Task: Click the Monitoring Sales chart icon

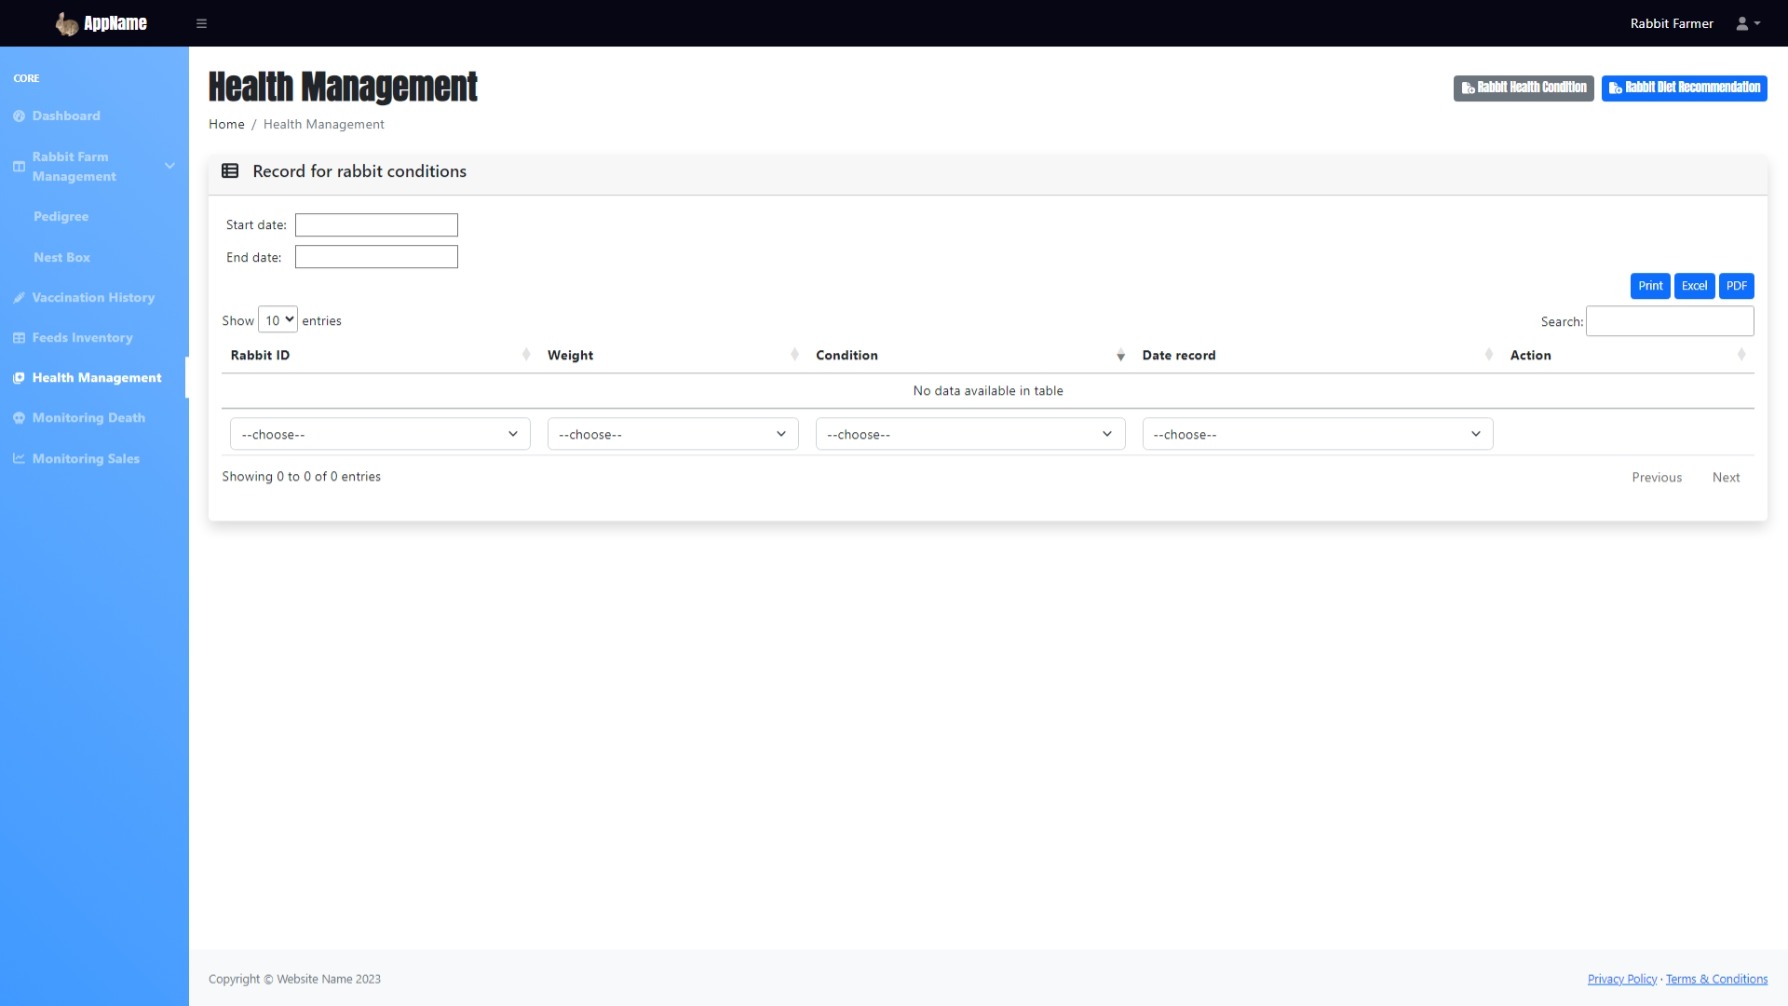Action: pyautogui.click(x=19, y=459)
